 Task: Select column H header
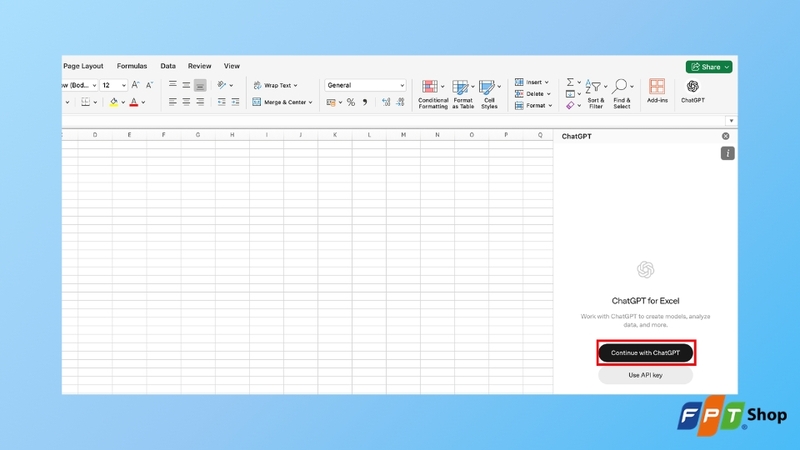(x=232, y=135)
